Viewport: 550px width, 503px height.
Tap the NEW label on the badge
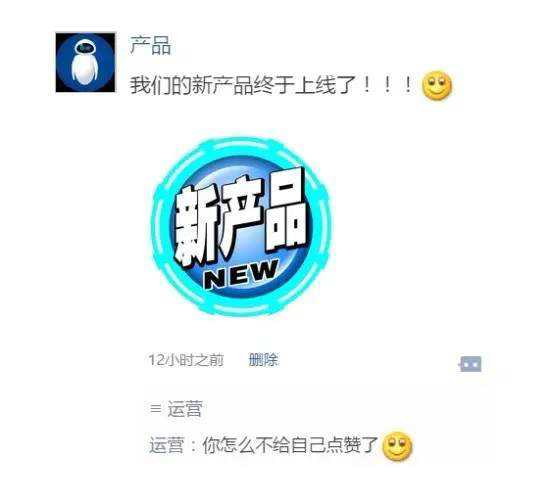point(242,275)
